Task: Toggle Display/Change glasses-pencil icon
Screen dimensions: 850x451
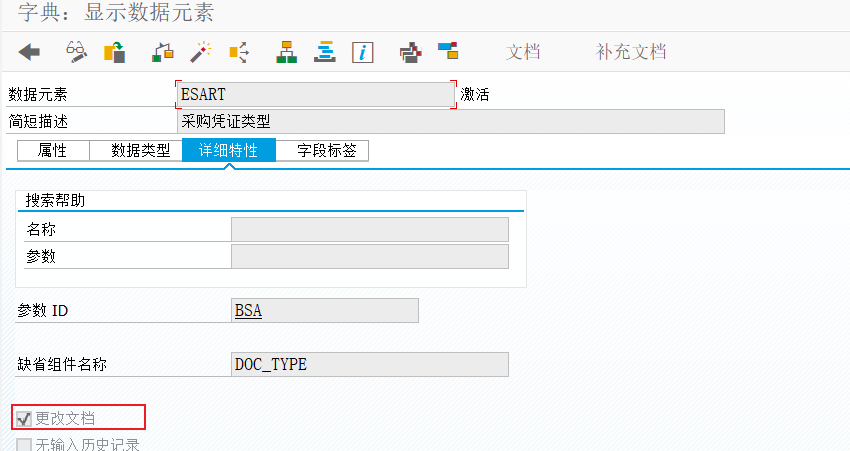Action: 76,52
